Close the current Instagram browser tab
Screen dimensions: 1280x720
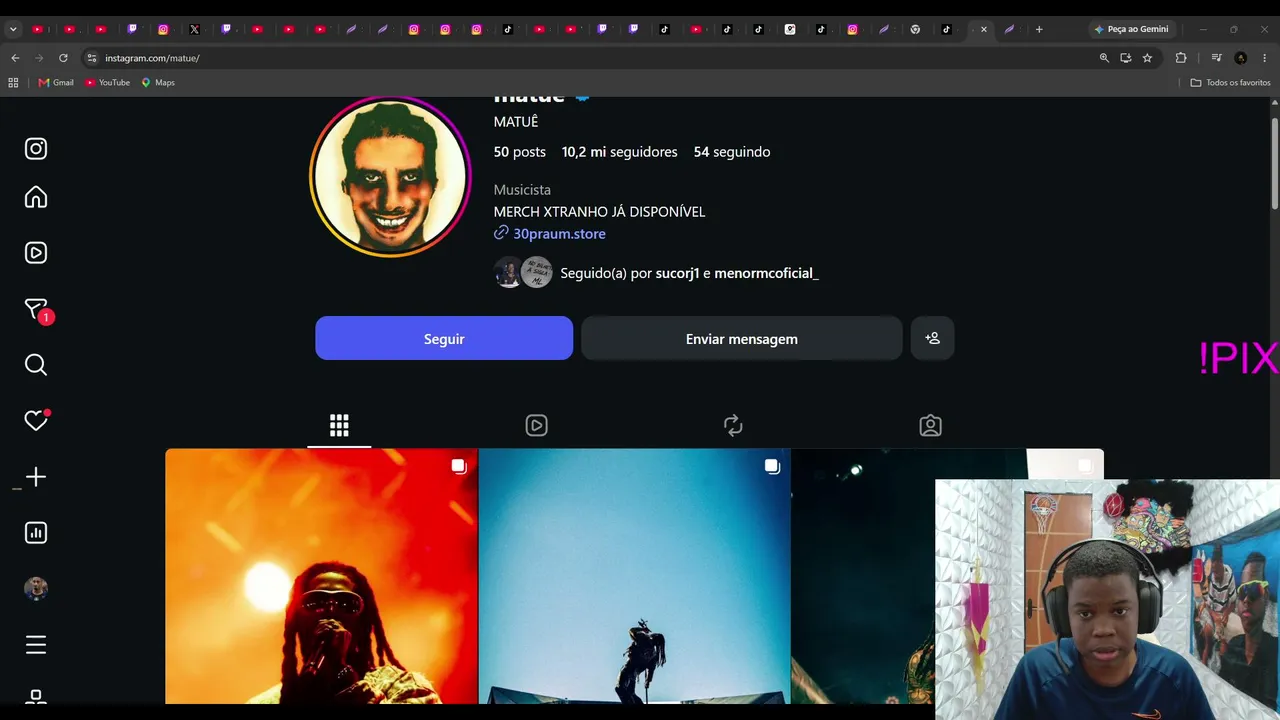[984, 29]
